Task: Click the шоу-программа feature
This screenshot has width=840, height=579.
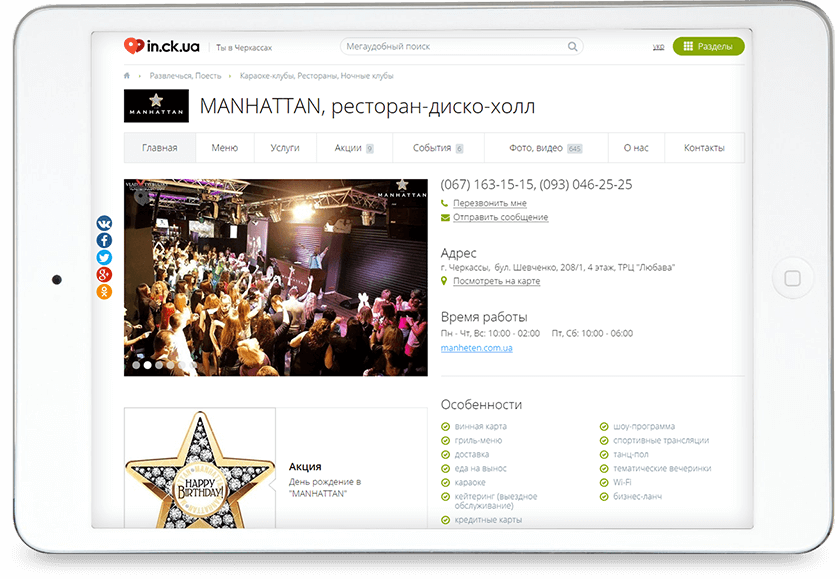Action: [643, 426]
